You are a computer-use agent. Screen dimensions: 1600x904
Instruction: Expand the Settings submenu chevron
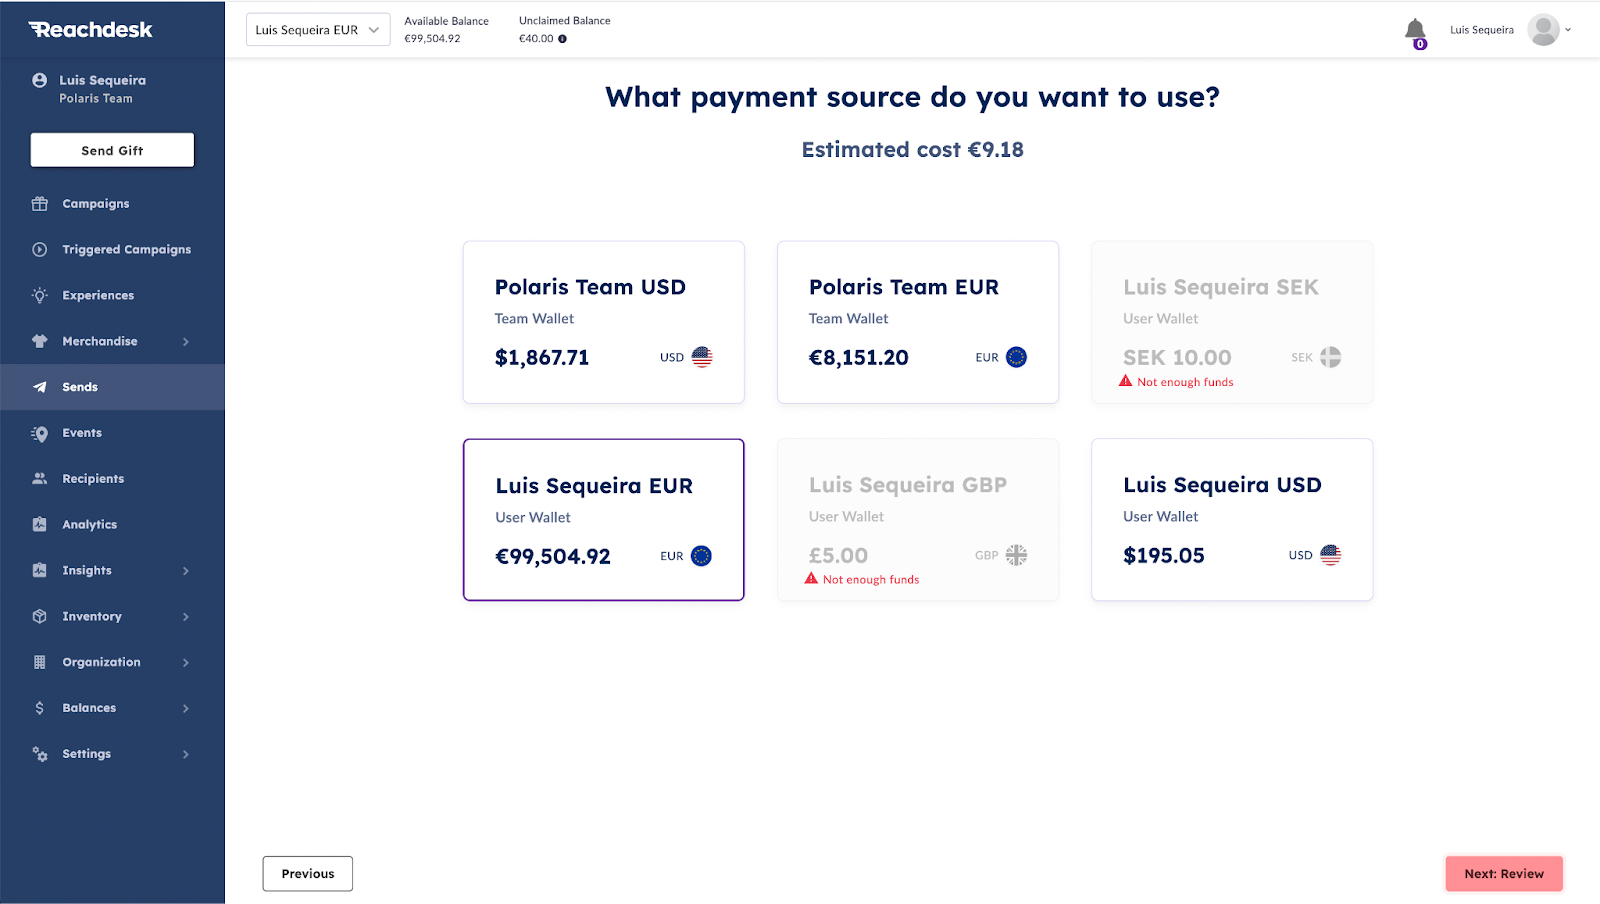click(x=186, y=754)
